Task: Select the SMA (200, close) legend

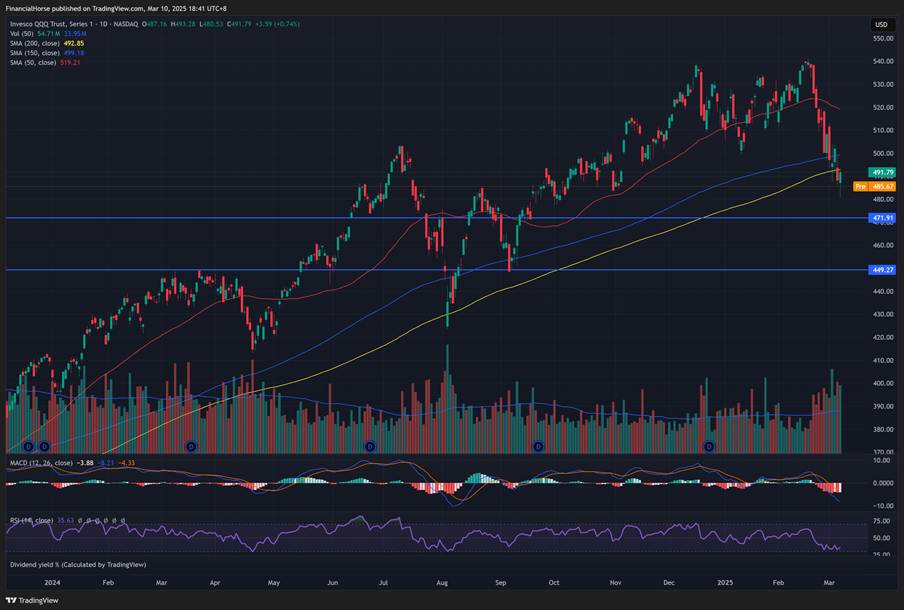Action: point(35,43)
